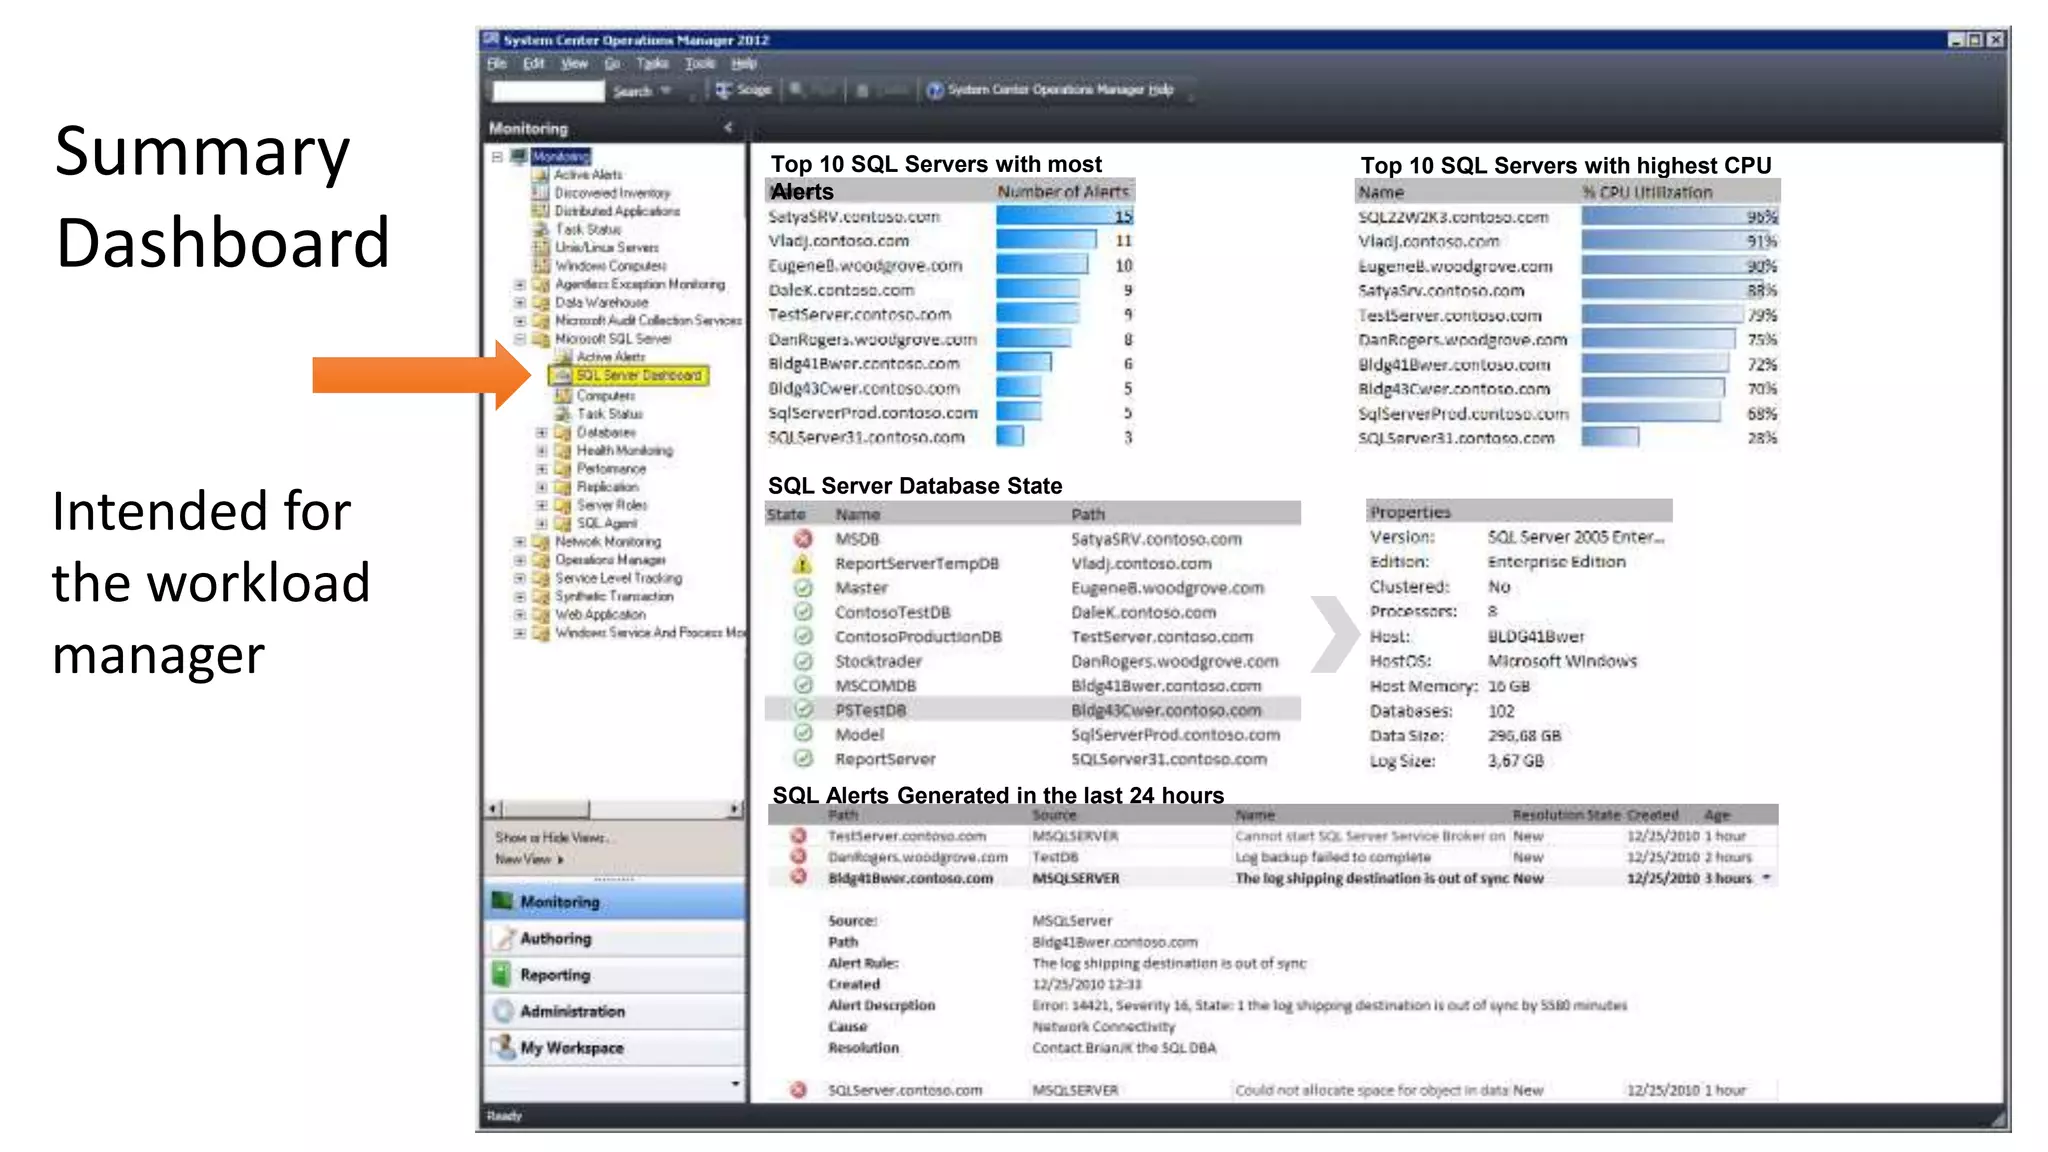Collapse the Monitoring navigation pane chevron
The height and width of the screenshot is (1152, 2048).
728,127
